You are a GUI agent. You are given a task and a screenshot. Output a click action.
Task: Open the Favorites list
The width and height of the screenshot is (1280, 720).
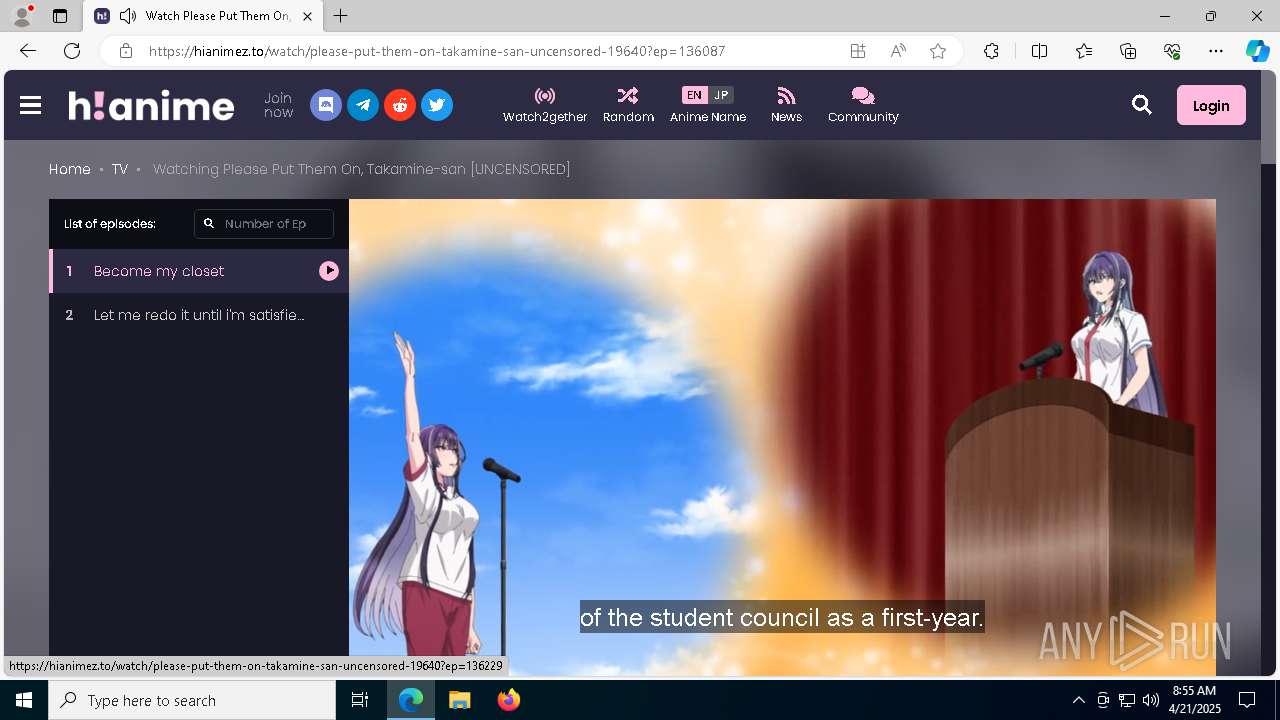(x=1084, y=51)
